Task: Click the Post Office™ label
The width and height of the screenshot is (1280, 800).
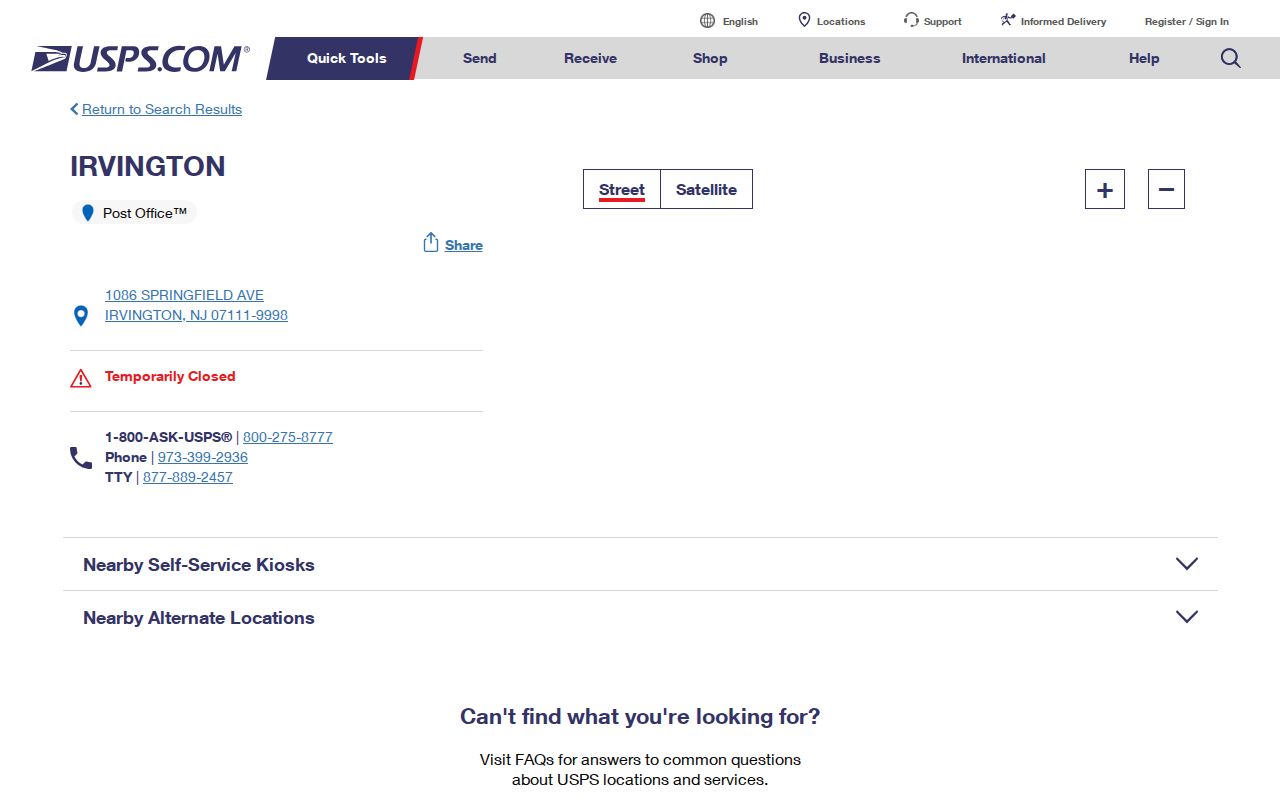Action: coord(145,213)
